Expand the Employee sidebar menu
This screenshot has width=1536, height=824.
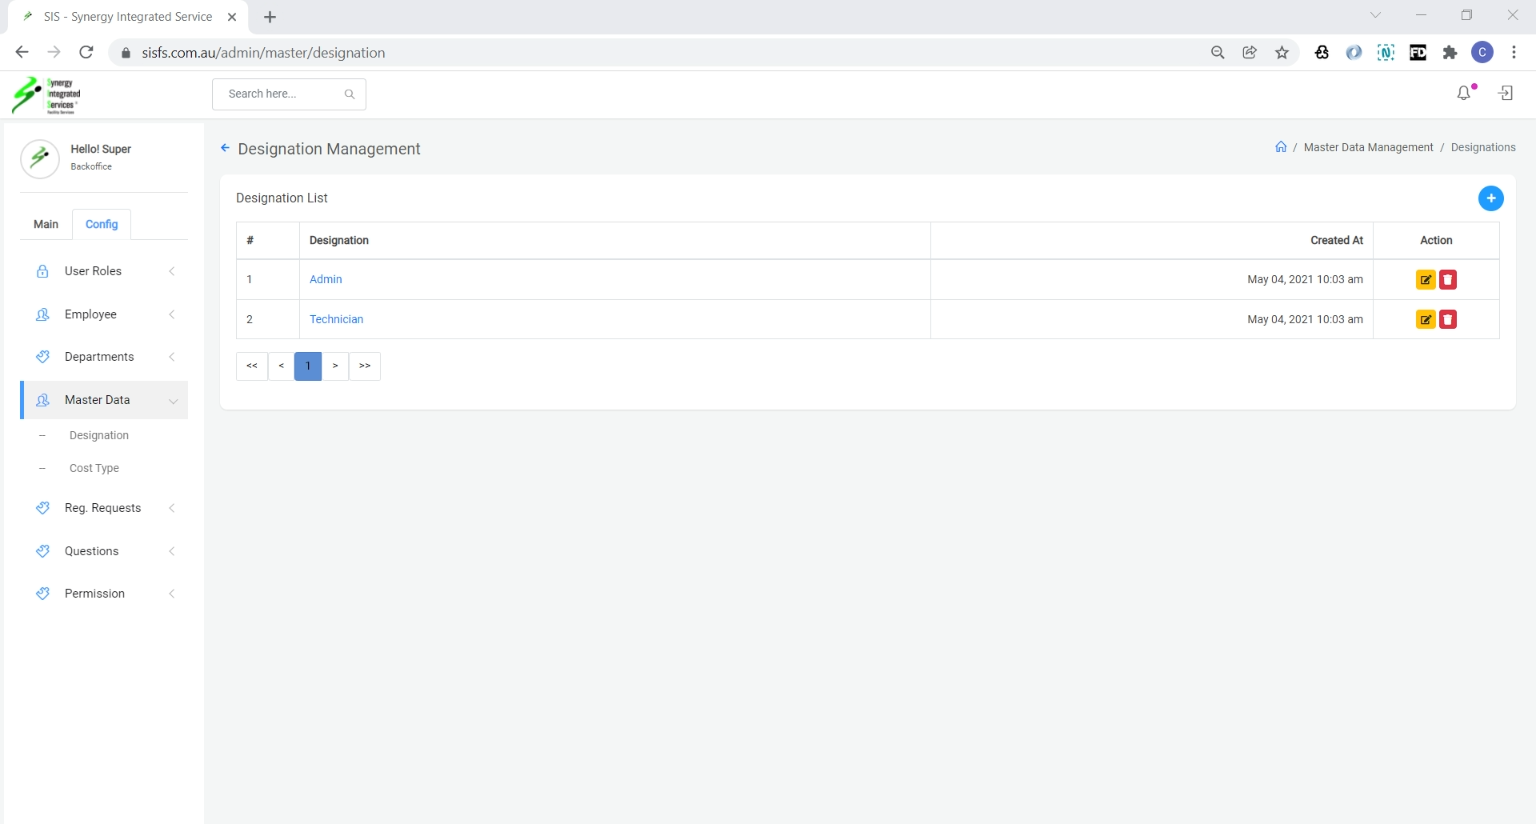pyautogui.click(x=104, y=314)
